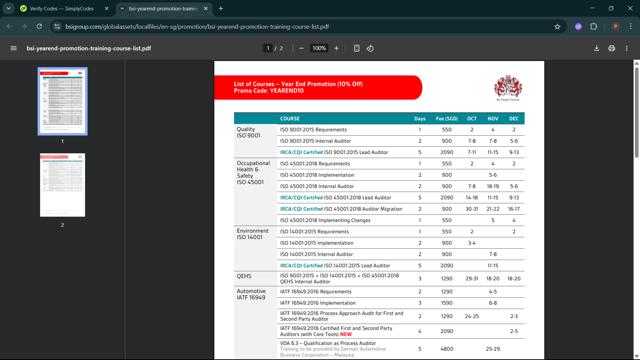Click ISO 45001:2018 Implementing Changes course

tap(325, 220)
